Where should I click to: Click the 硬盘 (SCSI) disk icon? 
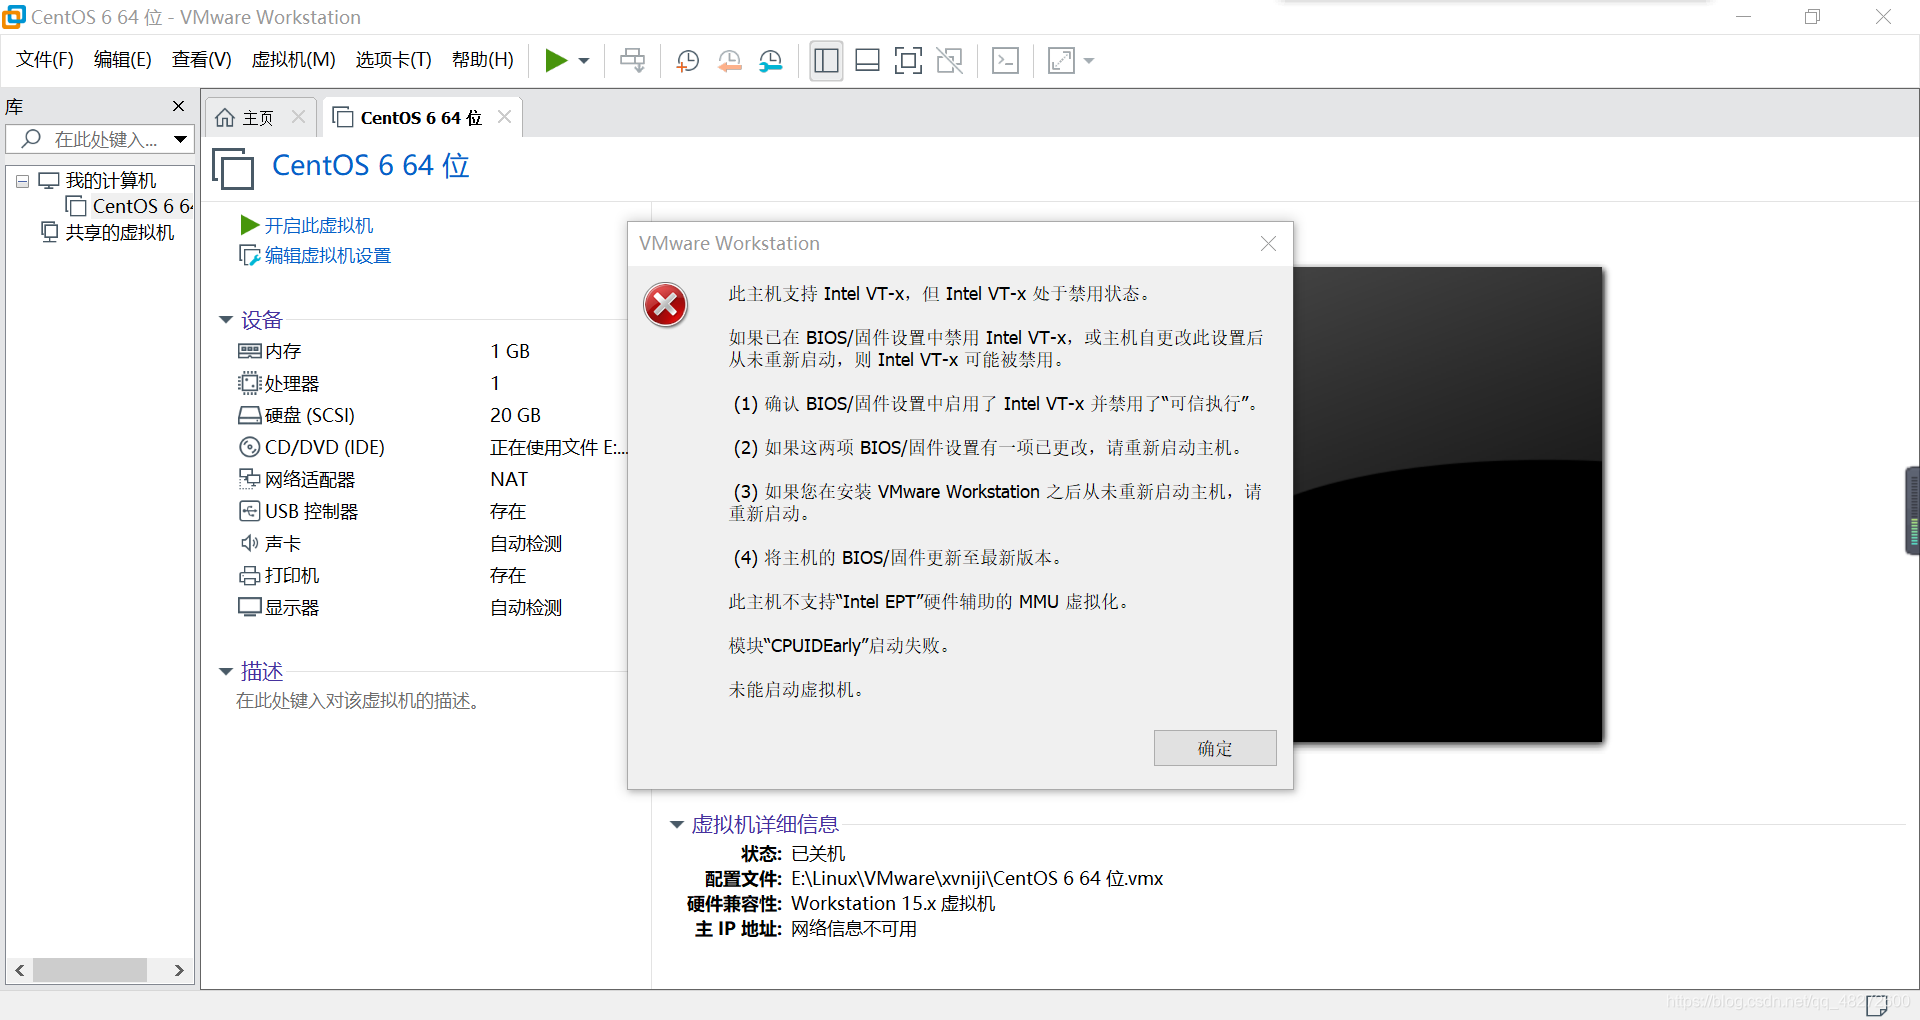249,415
